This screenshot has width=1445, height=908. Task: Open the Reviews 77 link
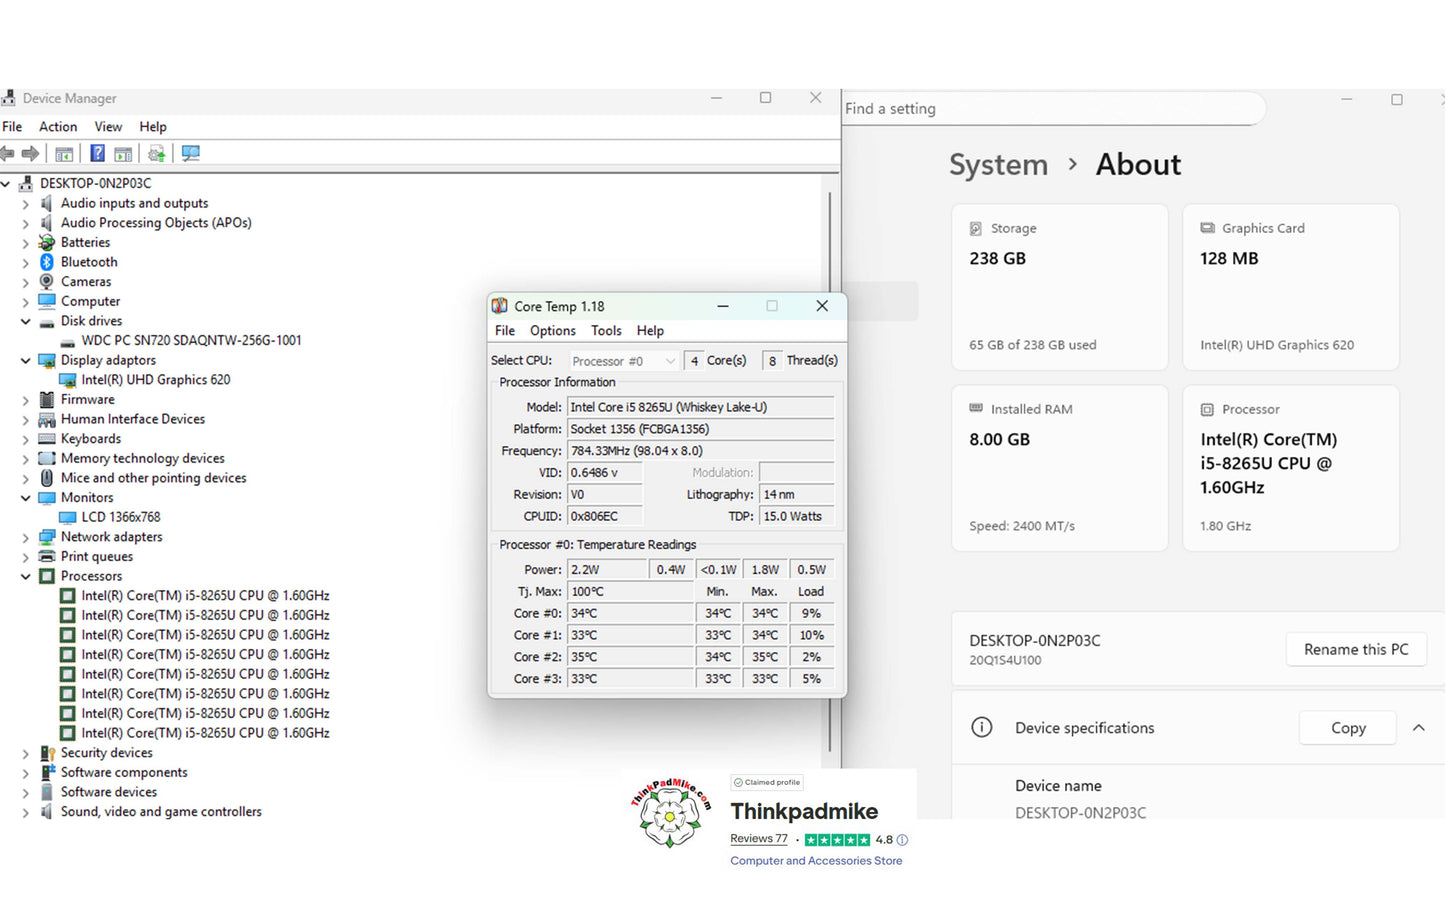point(758,839)
